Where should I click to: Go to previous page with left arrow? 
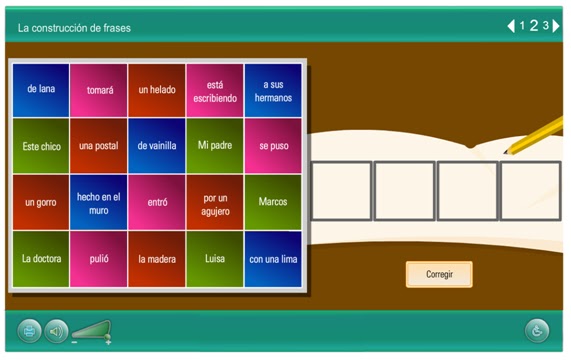click(511, 26)
